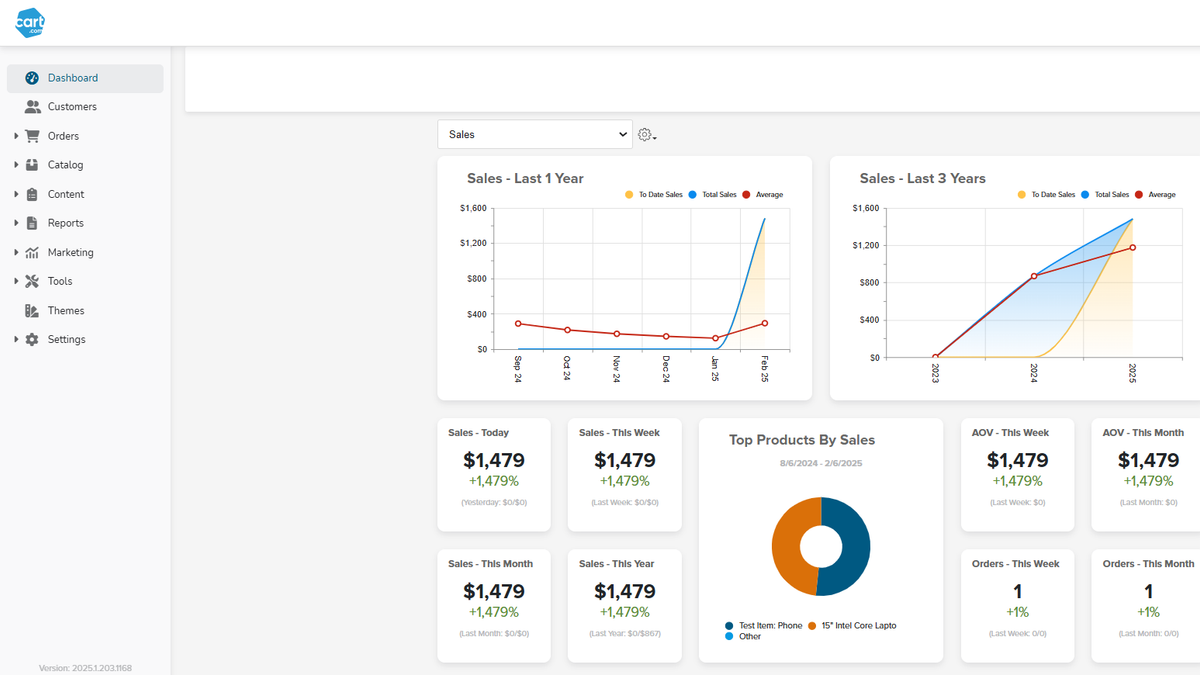Click the version number text in sidebar footer
Viewport: 1200px width, 675px height.
pos(85,668)
